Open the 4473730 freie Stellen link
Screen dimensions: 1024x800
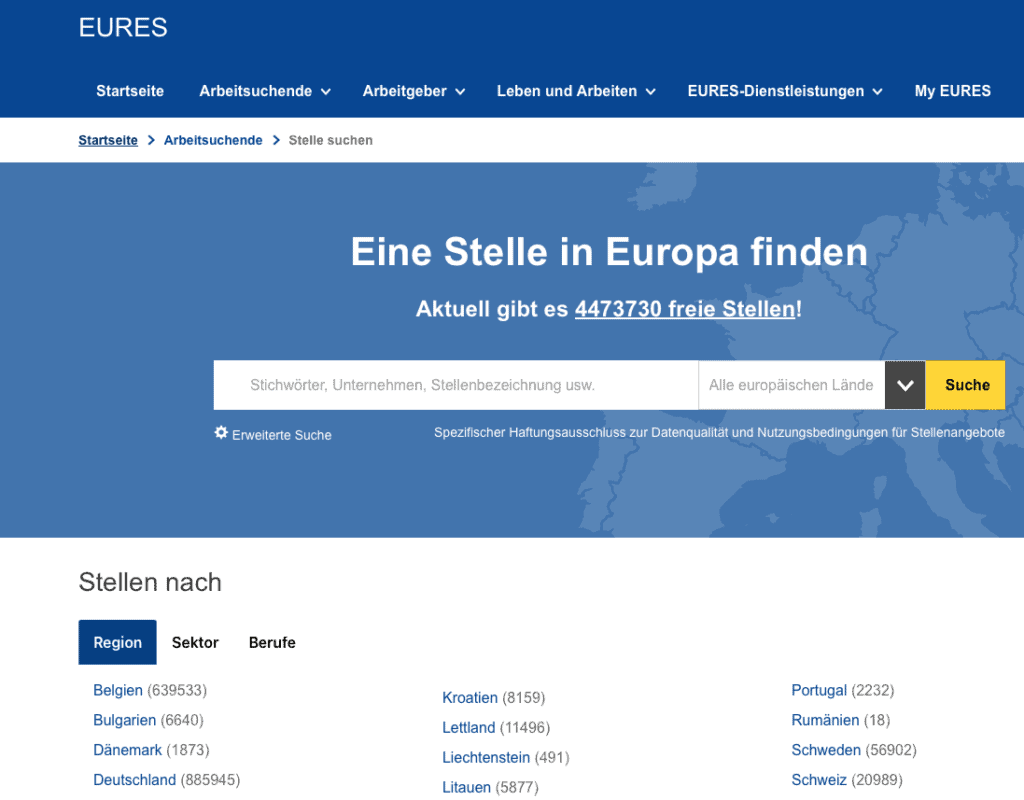point(685,309)
